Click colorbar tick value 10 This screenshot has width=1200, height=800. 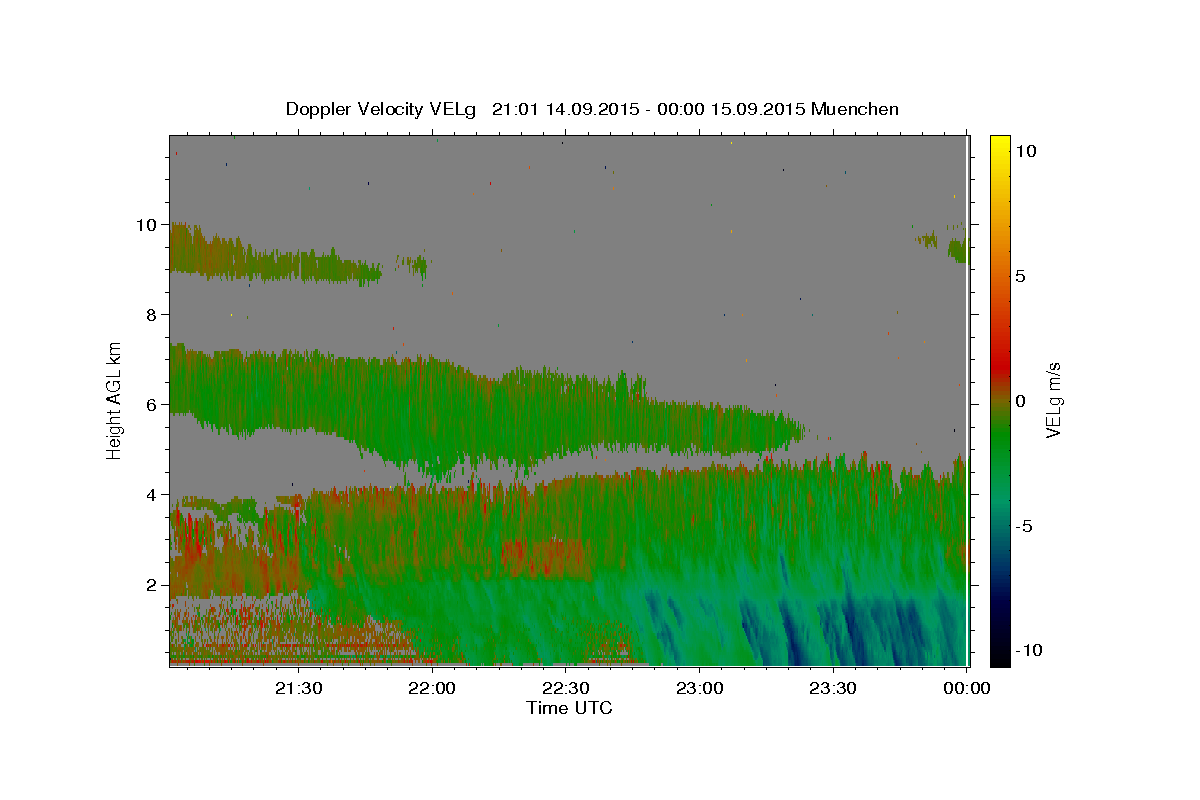pyautogui.click(x=1025, y=150)
